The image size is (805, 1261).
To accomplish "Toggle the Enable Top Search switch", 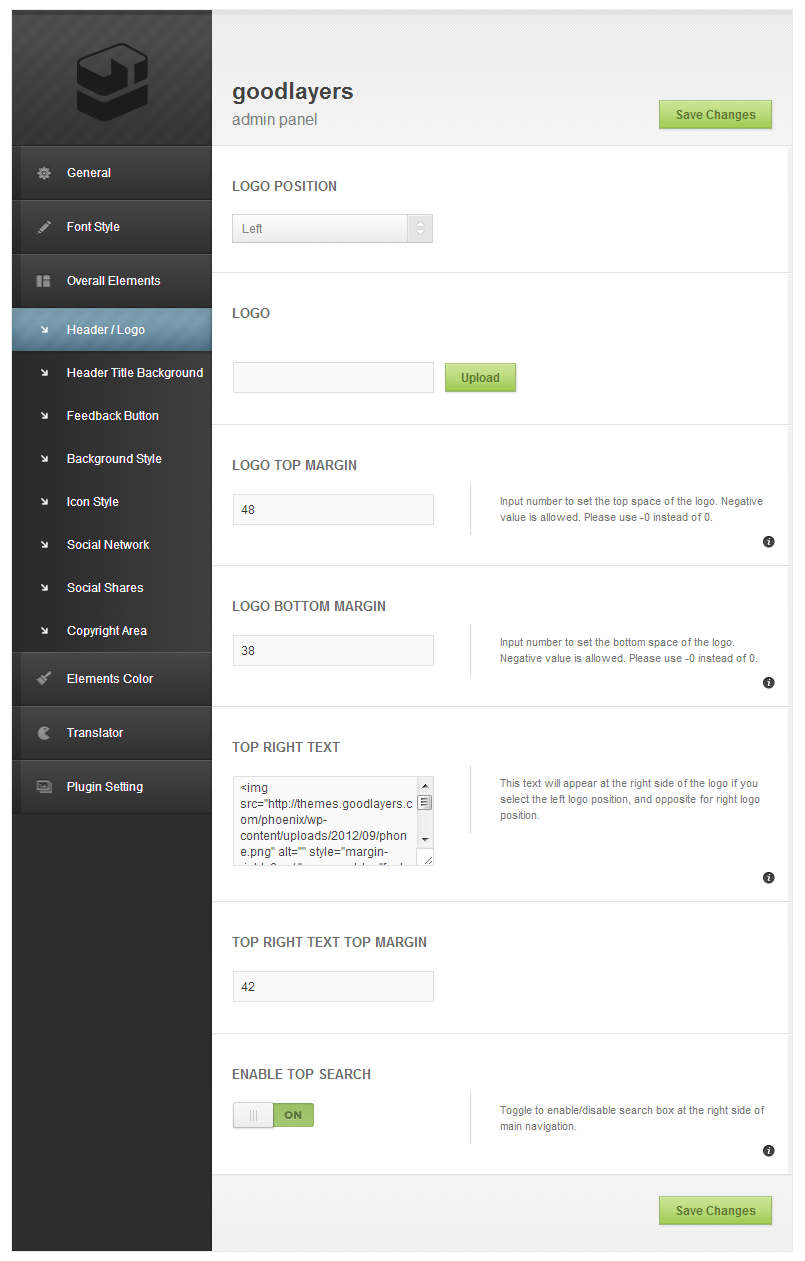I will pos(273,1115).
